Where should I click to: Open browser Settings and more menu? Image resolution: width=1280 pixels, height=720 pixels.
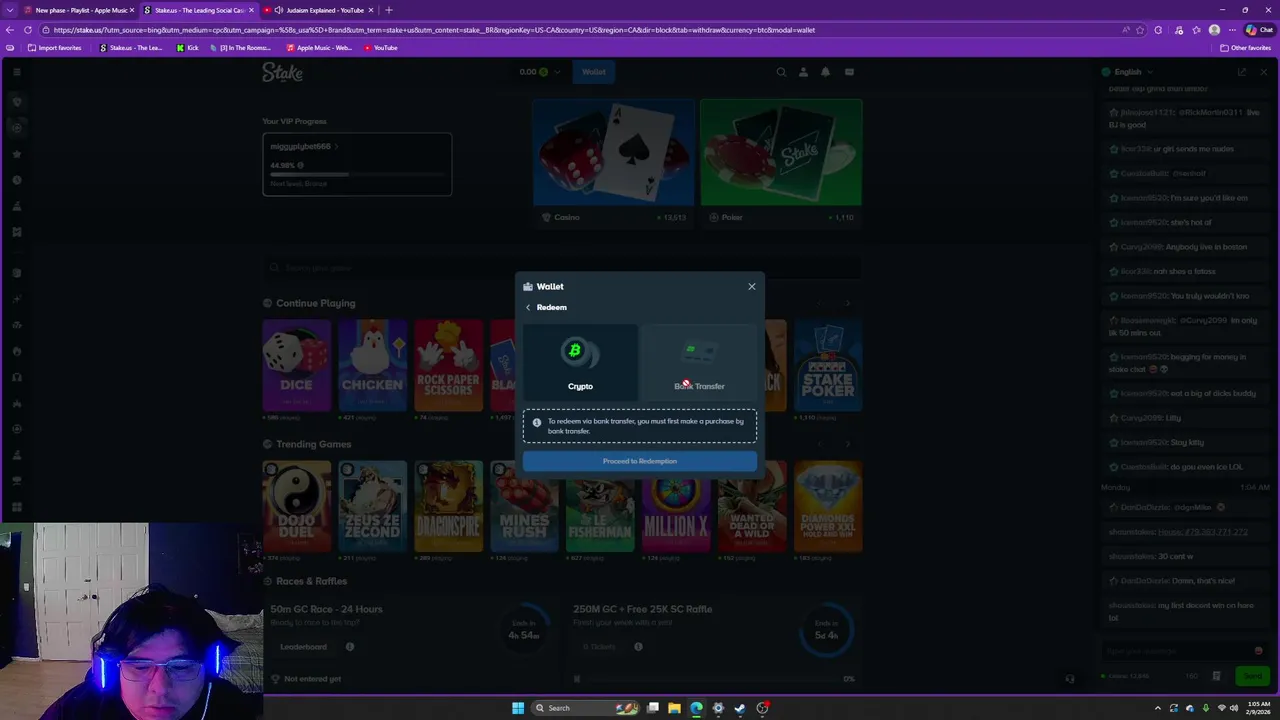[1232, 30]
